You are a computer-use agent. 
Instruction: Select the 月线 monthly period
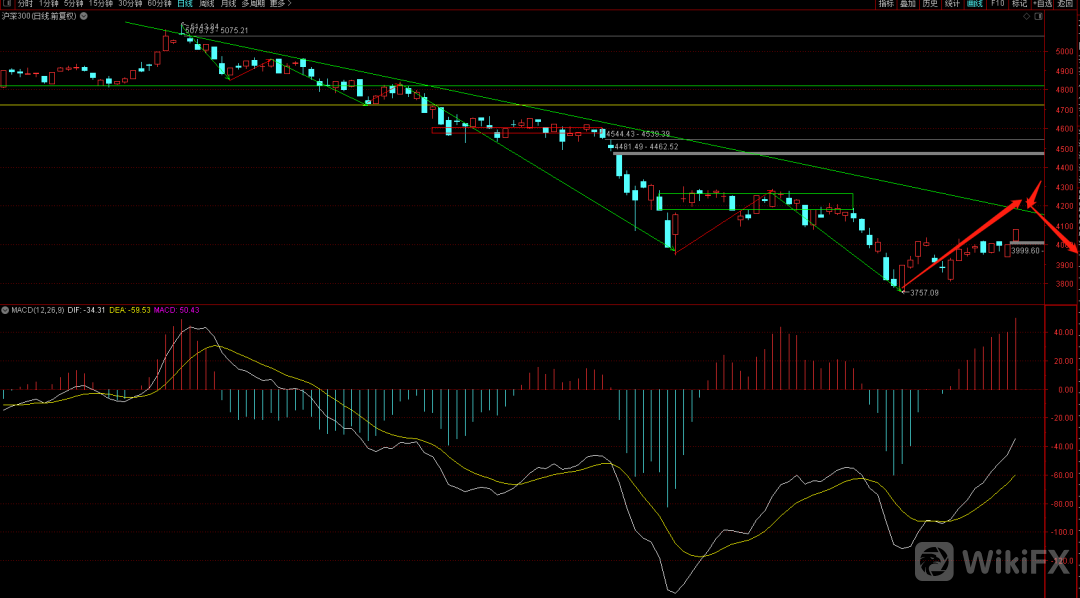coord(229,4)
